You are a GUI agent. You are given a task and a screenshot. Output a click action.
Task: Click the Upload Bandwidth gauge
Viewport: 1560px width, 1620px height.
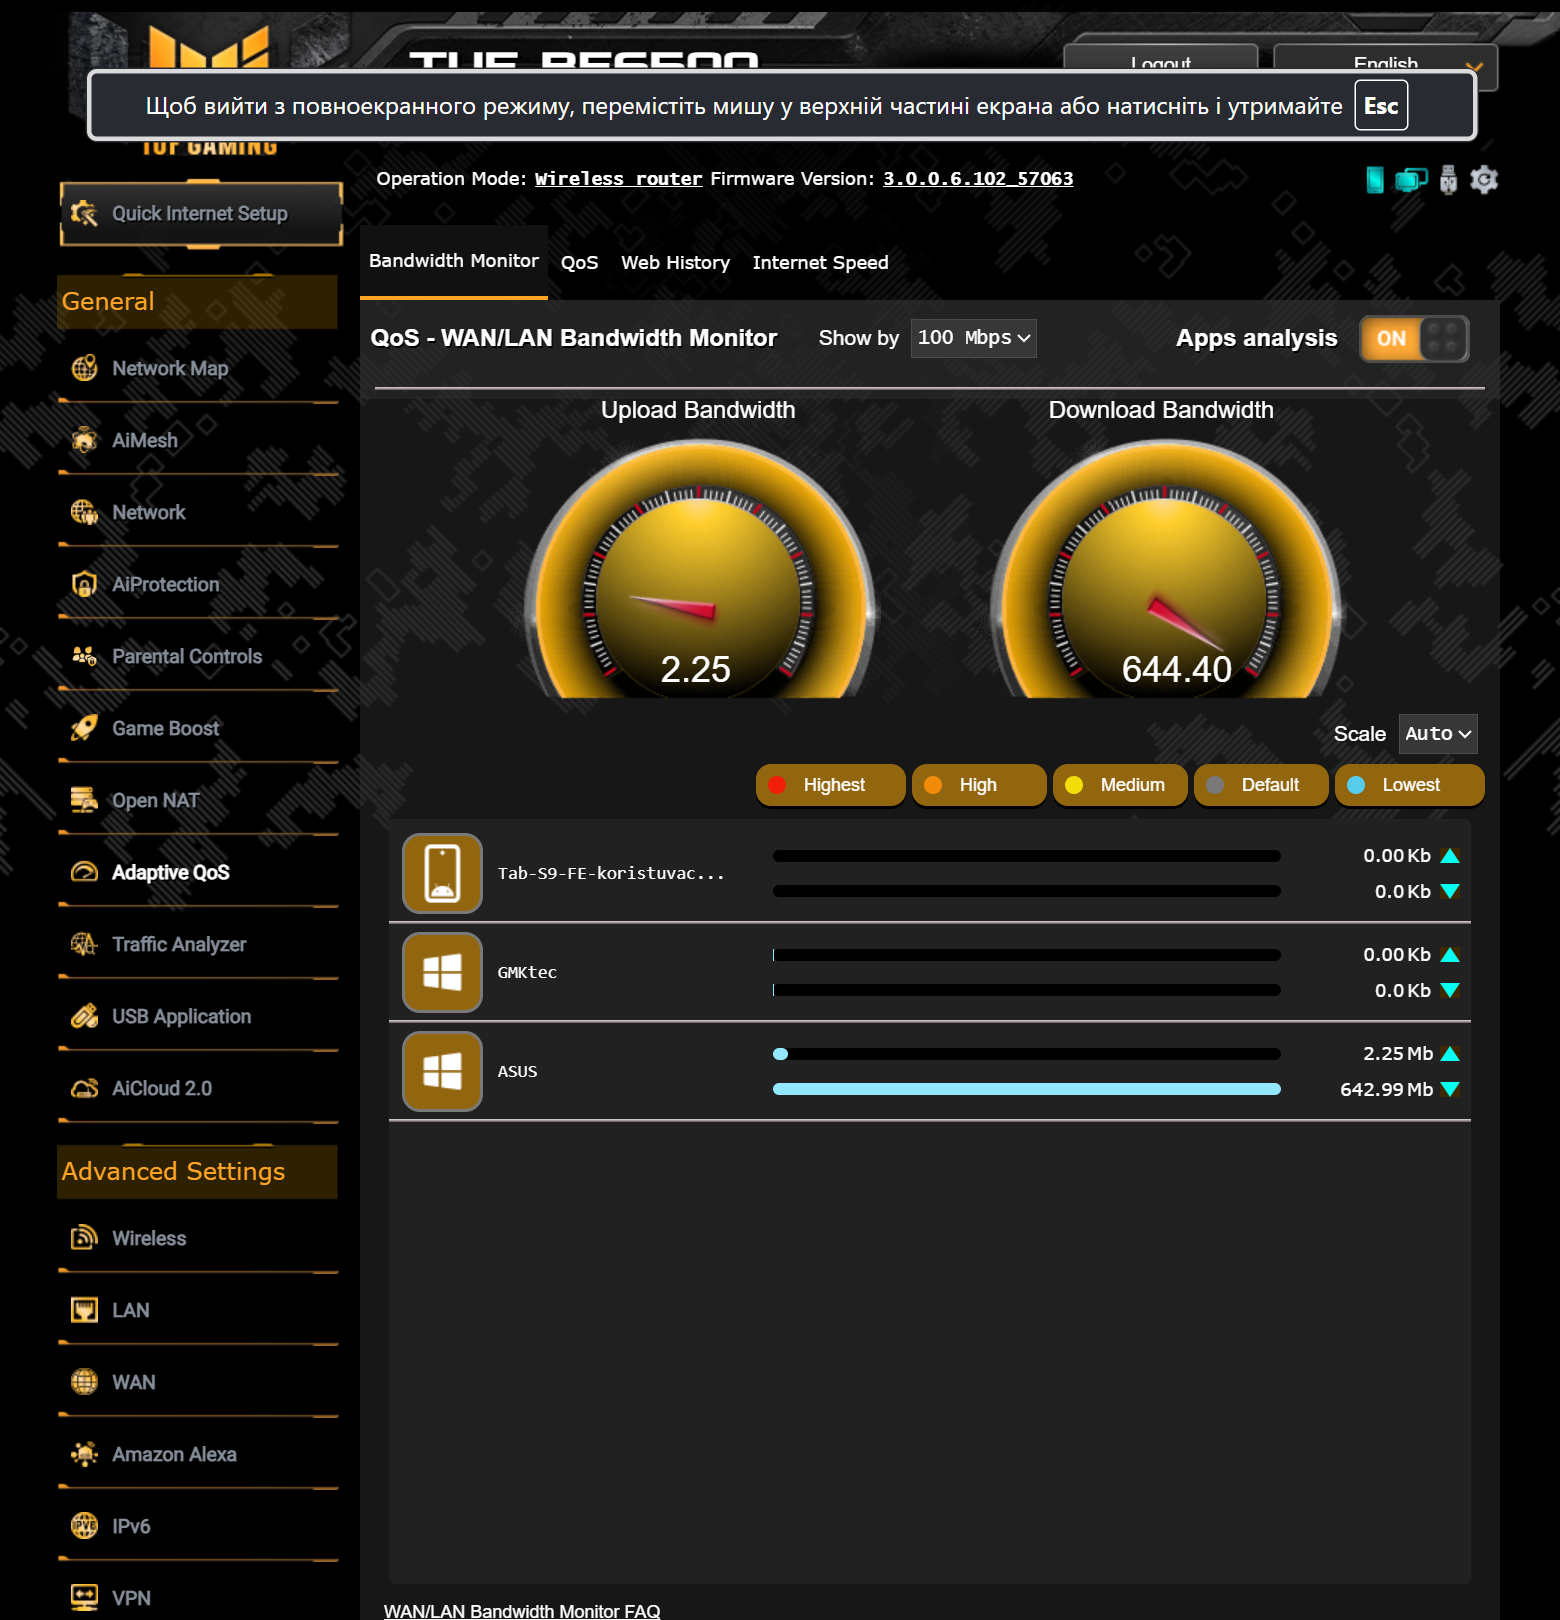pos(699,570)
